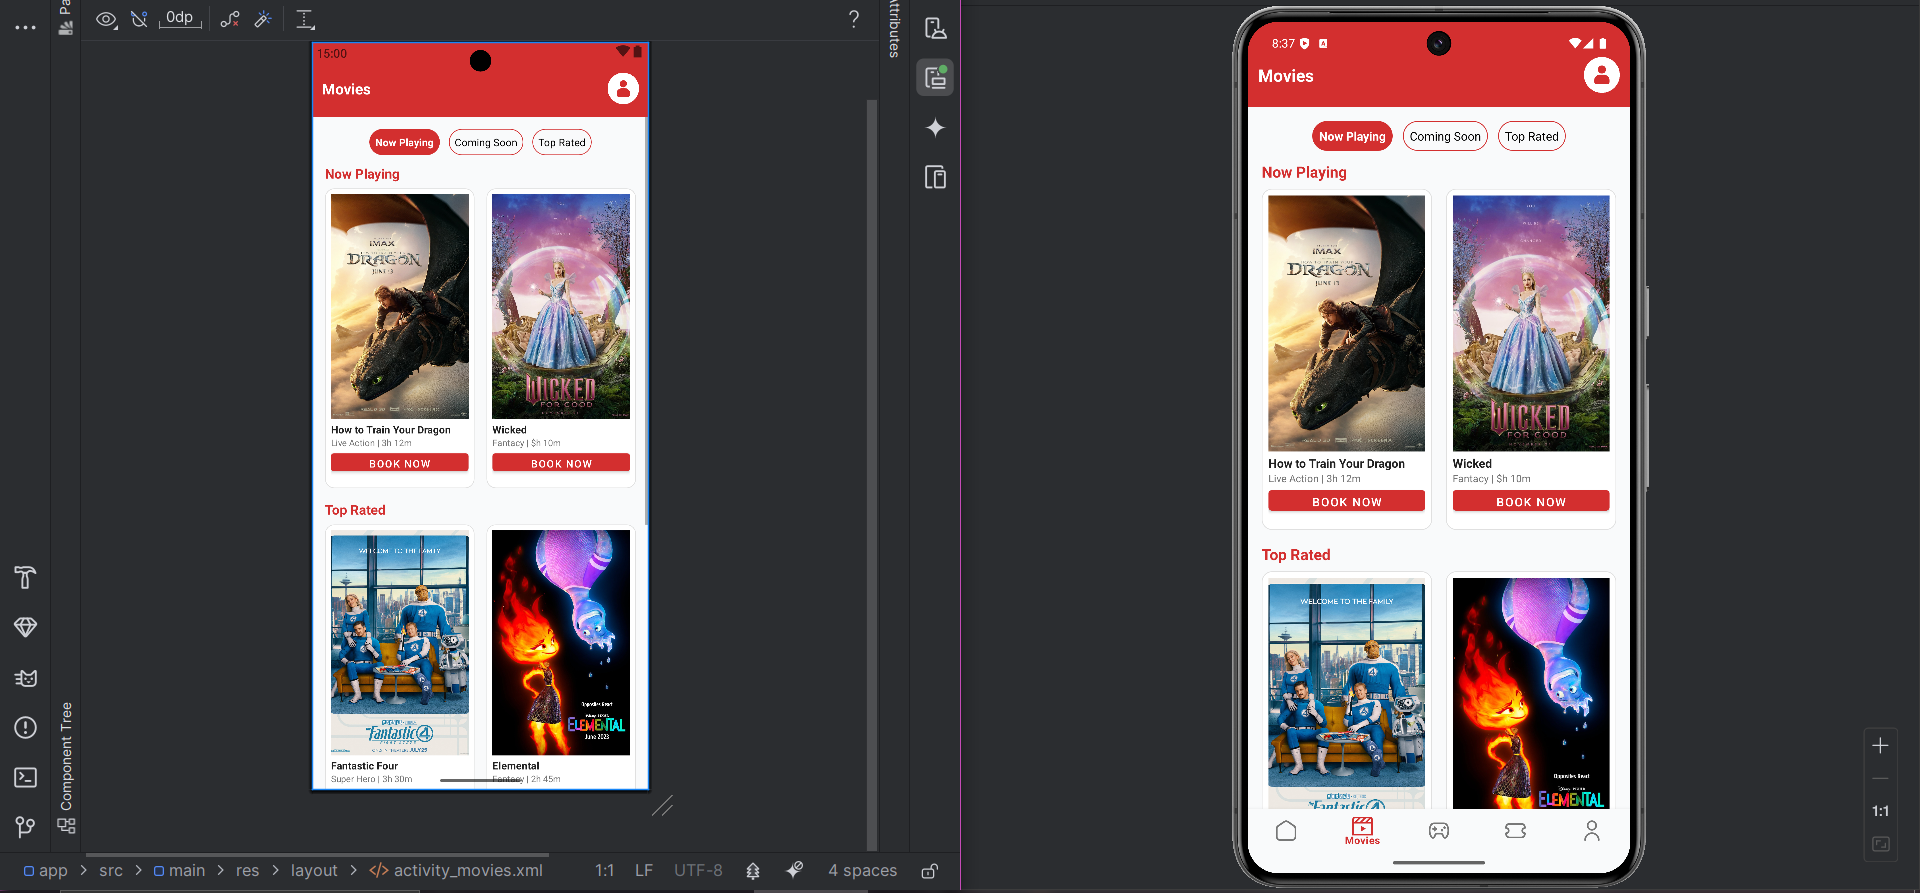Image resolution: width=1920 pixels, height=893 pixels.
Task: Change the 4 spaces indent setting
Action: [x=862, y=871]
